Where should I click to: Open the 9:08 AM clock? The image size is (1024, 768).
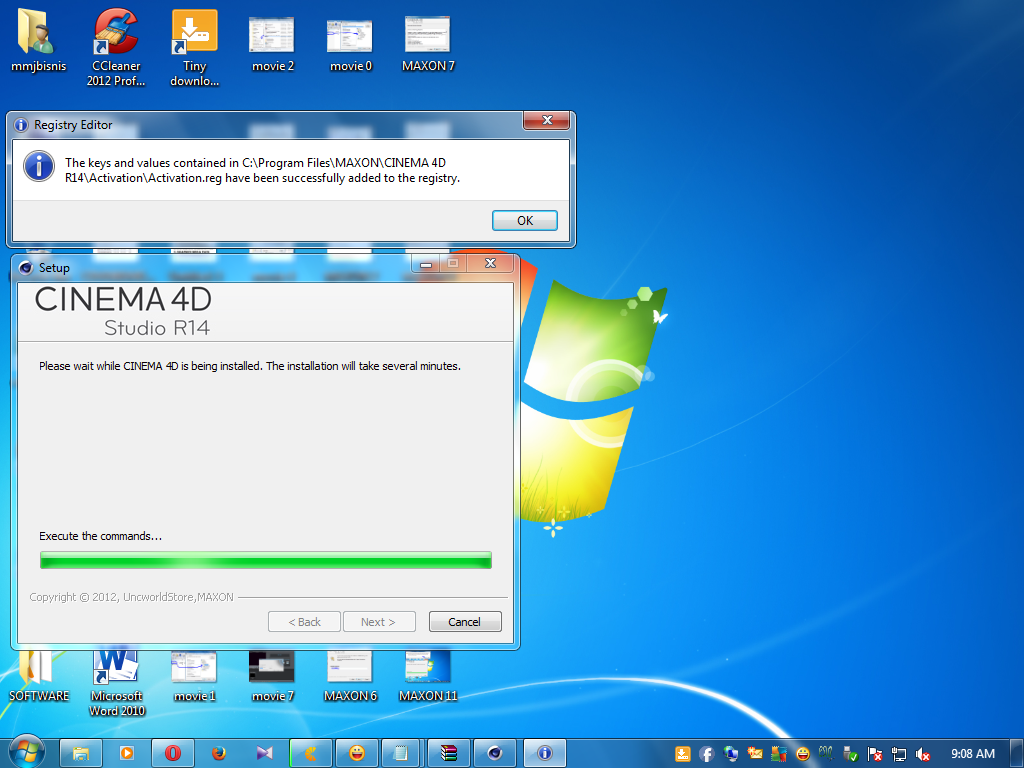click(972, 754)
